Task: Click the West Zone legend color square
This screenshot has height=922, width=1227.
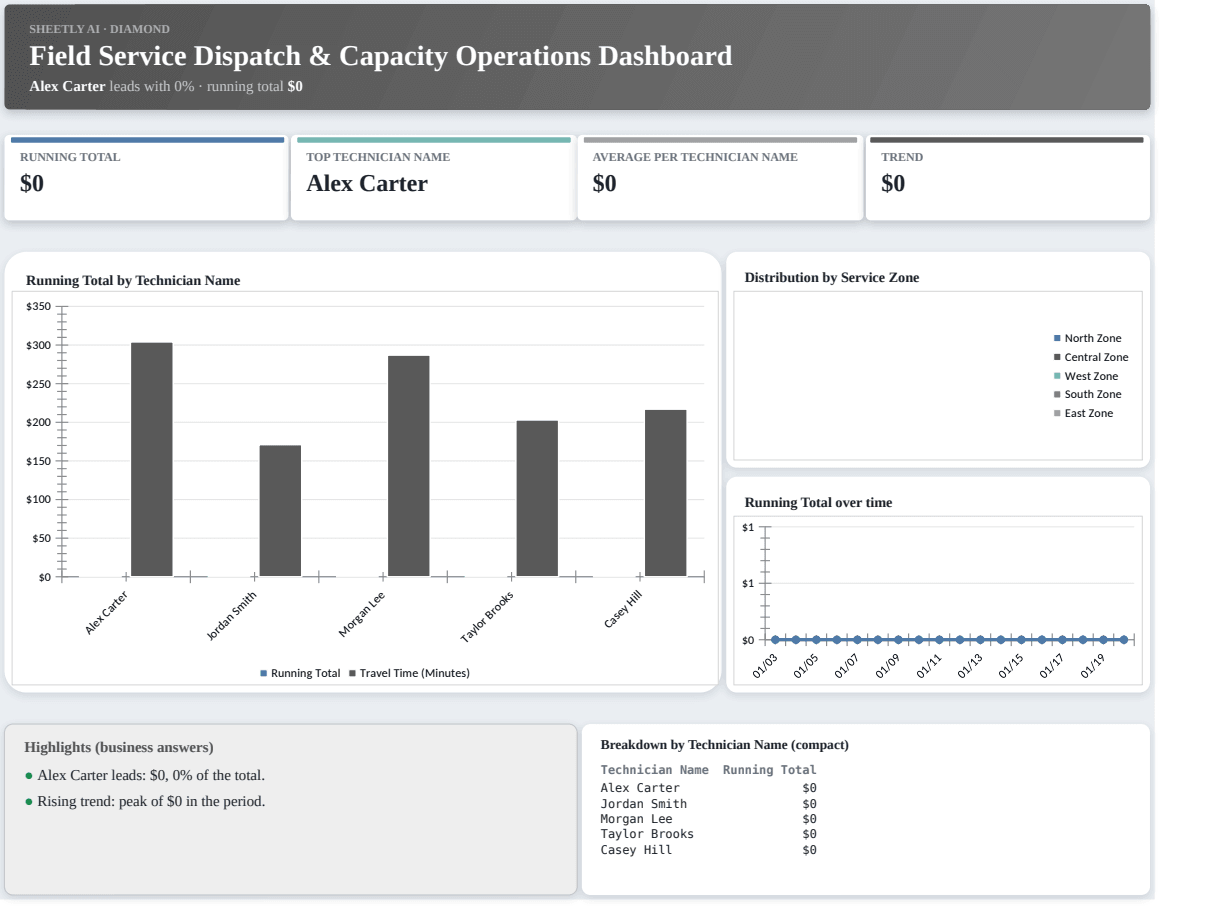Action: coord(1057,376)
